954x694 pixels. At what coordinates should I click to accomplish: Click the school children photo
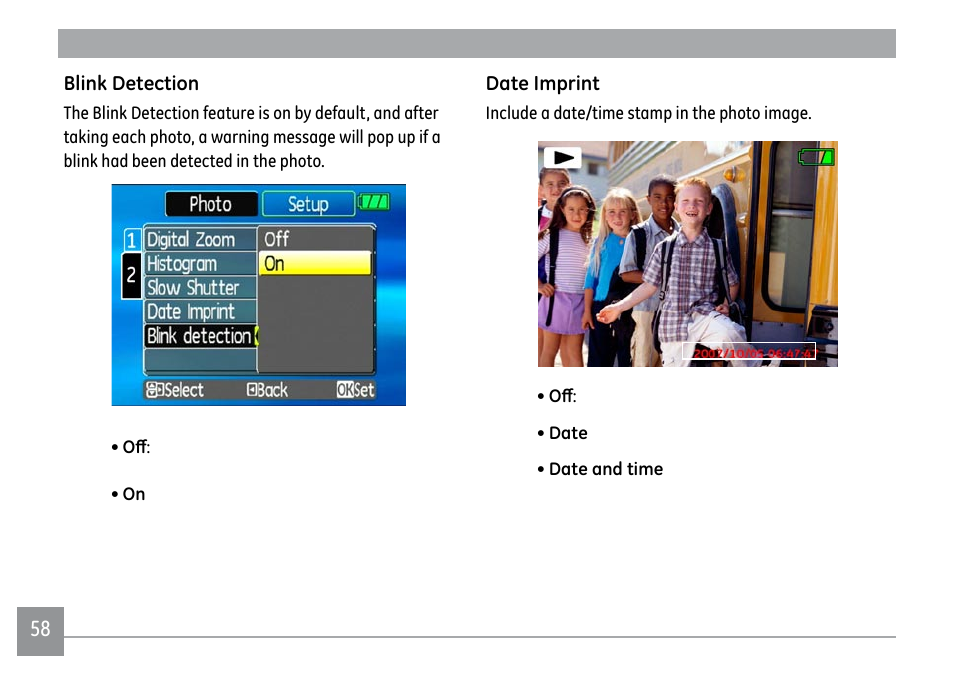688,254
